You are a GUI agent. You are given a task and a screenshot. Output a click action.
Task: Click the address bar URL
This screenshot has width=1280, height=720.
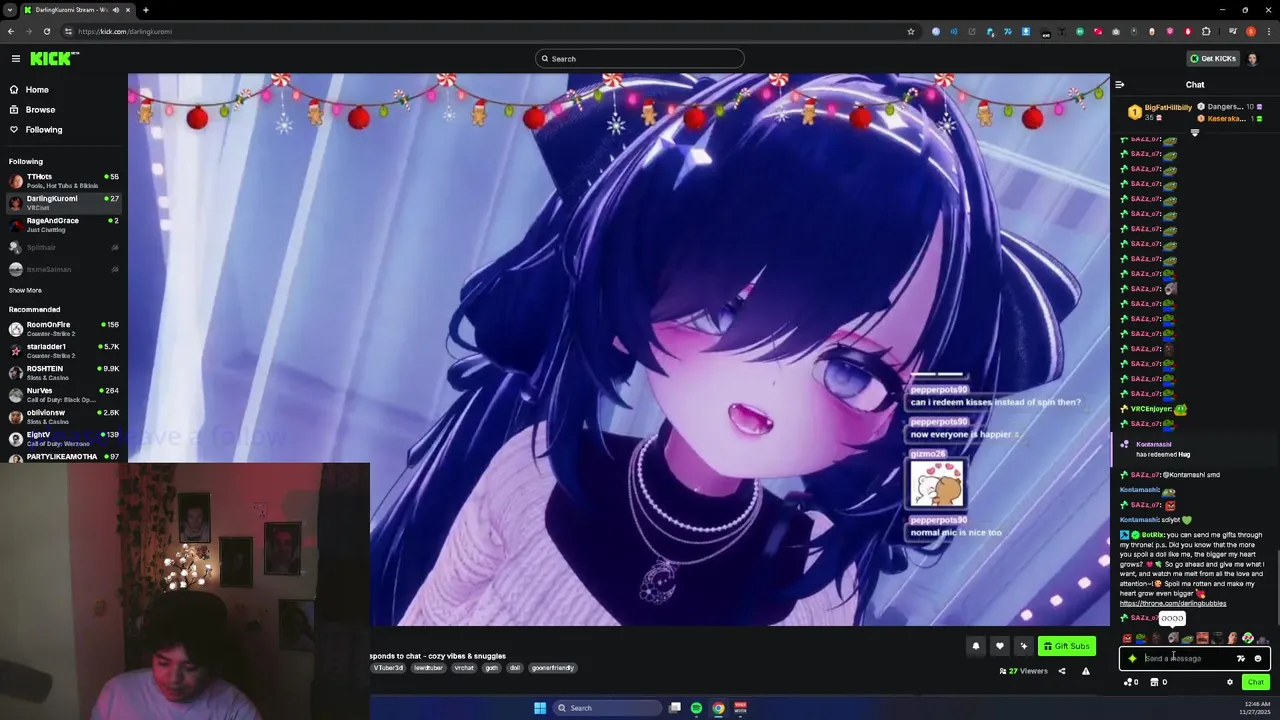click(x=125, y=32)
